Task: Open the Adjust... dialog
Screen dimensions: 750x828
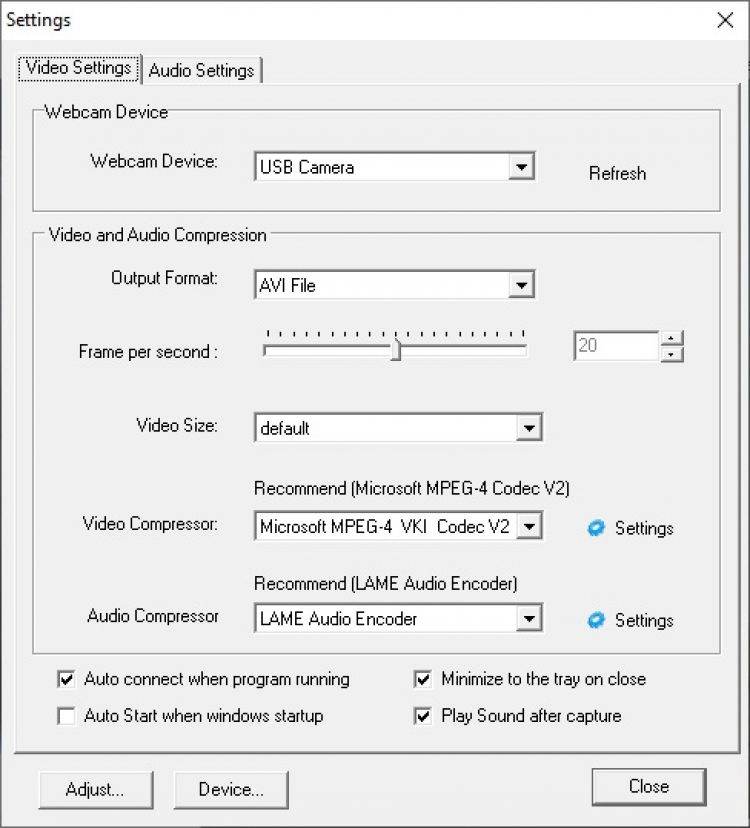Action: [95, 789]
